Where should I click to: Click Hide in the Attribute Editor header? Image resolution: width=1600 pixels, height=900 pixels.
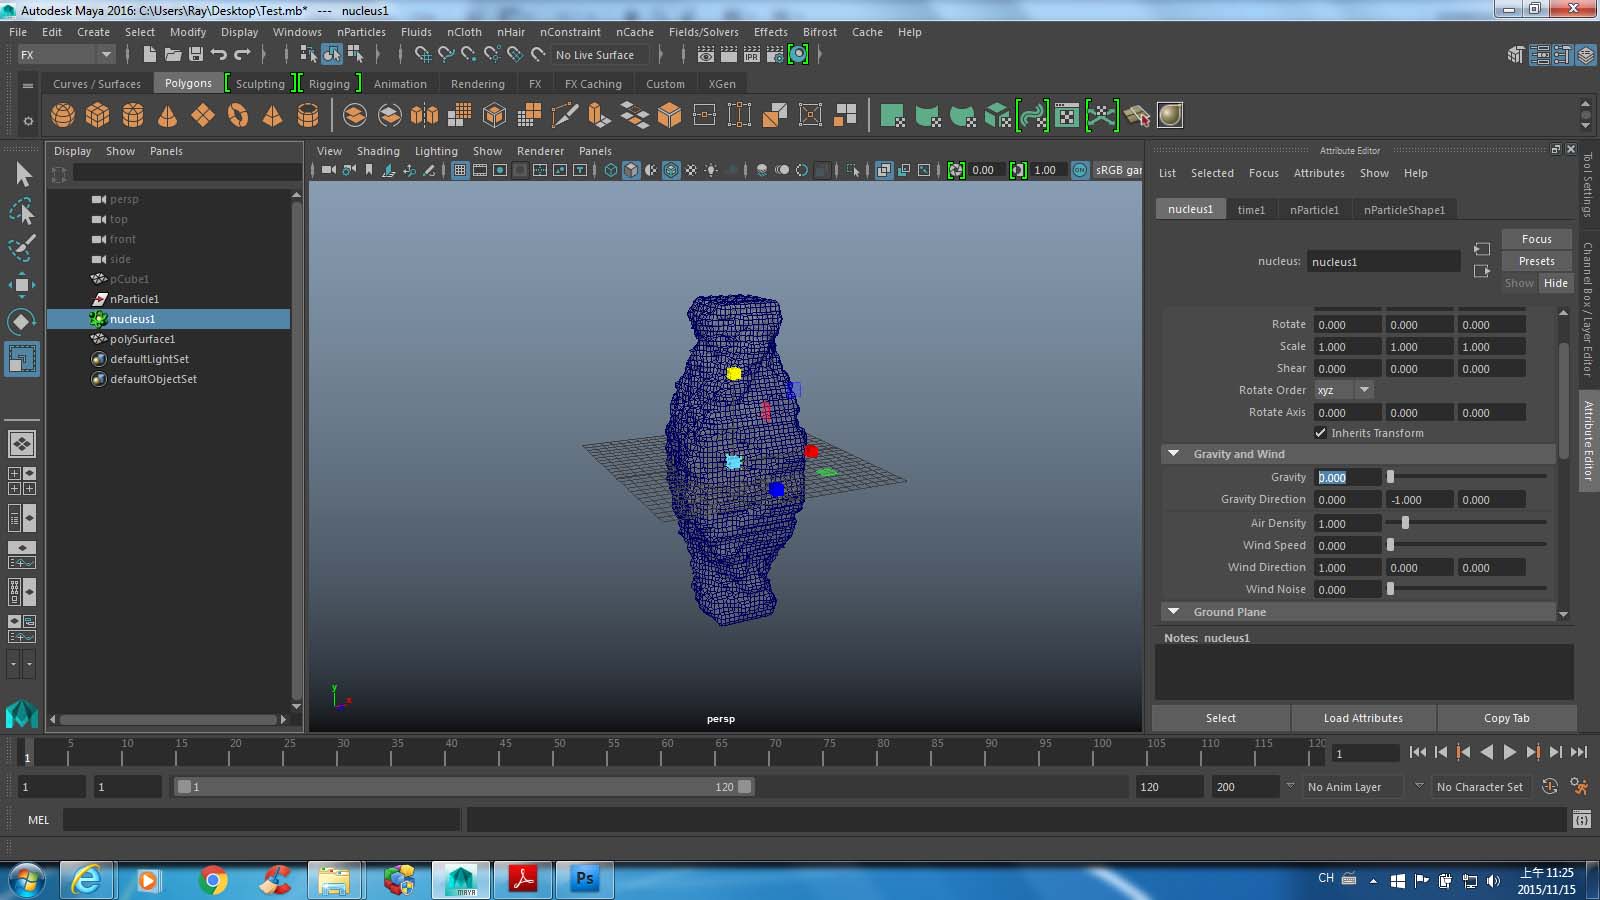(x=1555, y=283)
